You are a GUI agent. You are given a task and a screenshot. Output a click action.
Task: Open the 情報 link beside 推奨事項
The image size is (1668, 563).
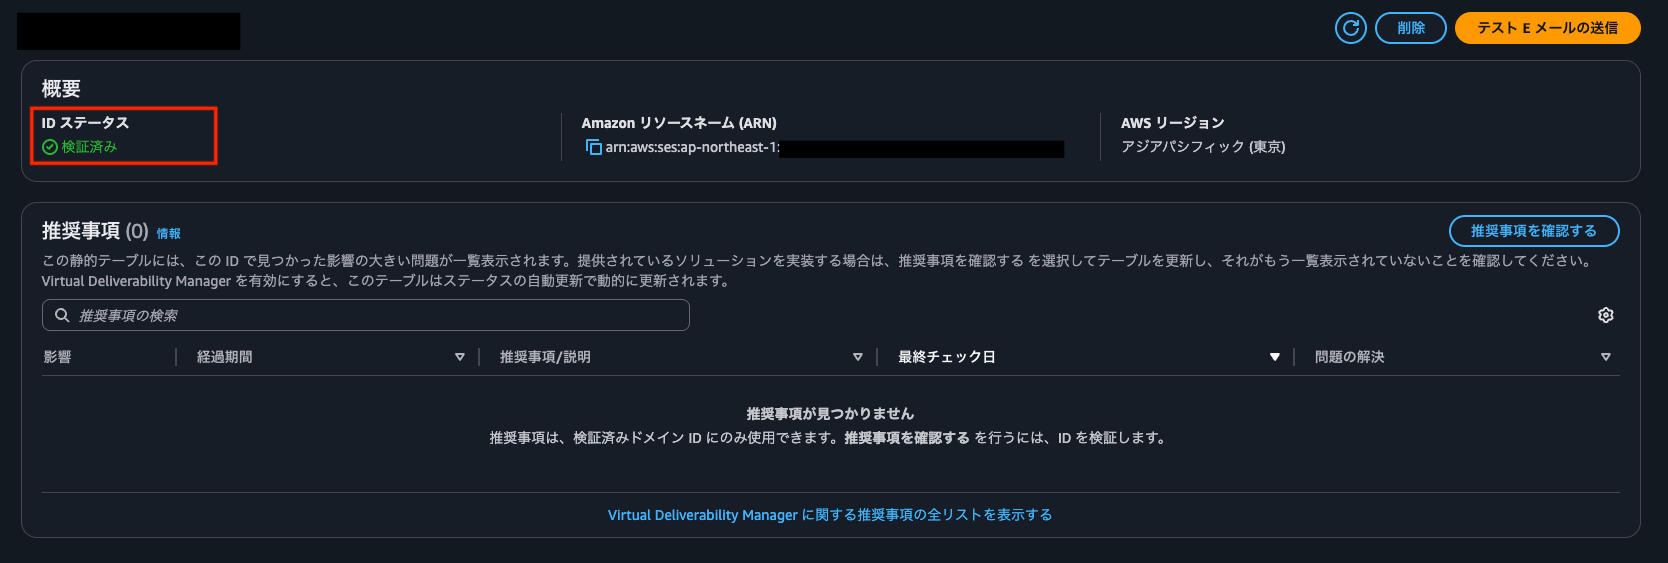tap(168, 234)
